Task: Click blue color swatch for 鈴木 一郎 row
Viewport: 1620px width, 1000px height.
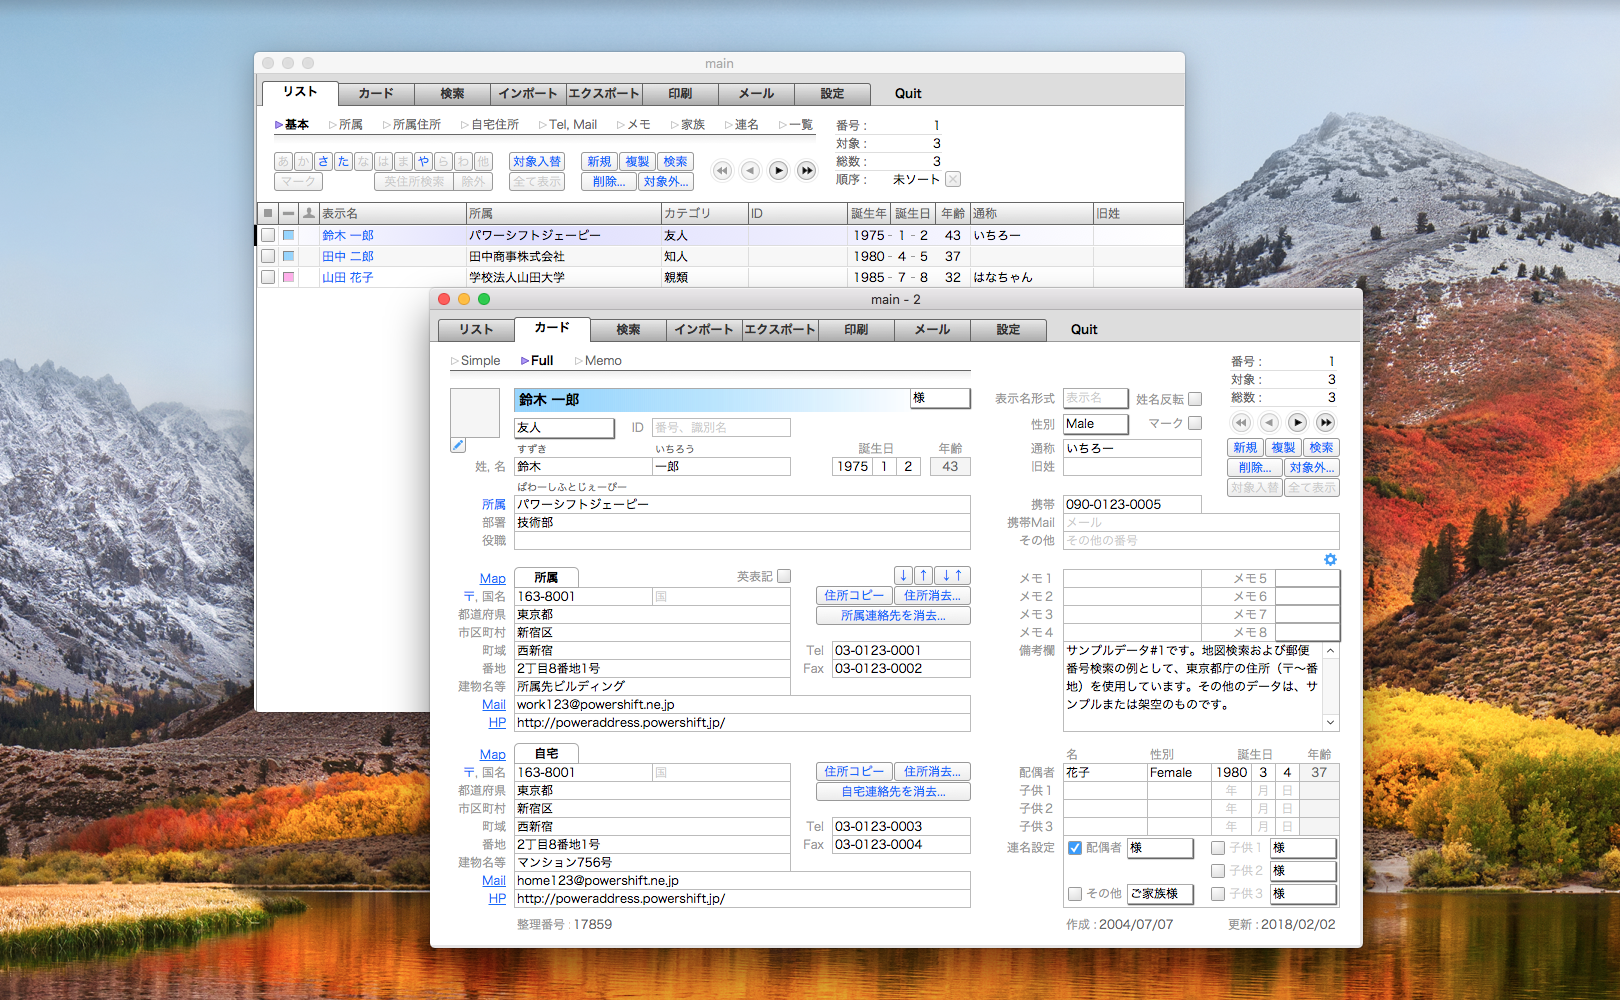Action: tap(288, 236)
